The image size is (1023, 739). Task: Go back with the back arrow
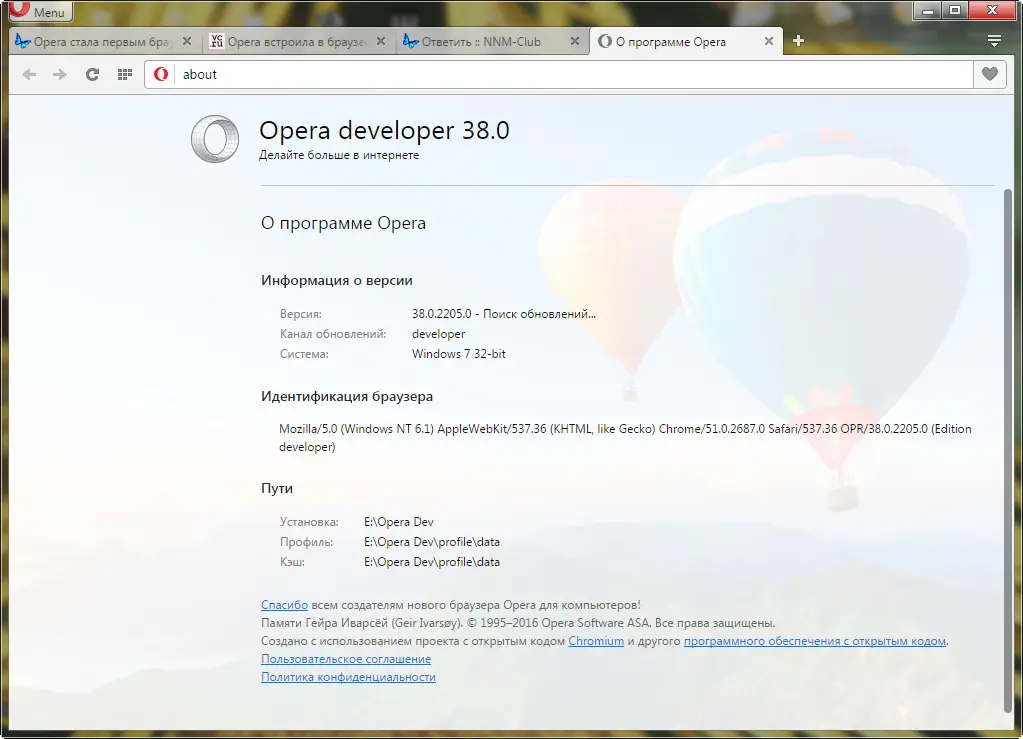(29, 74)
